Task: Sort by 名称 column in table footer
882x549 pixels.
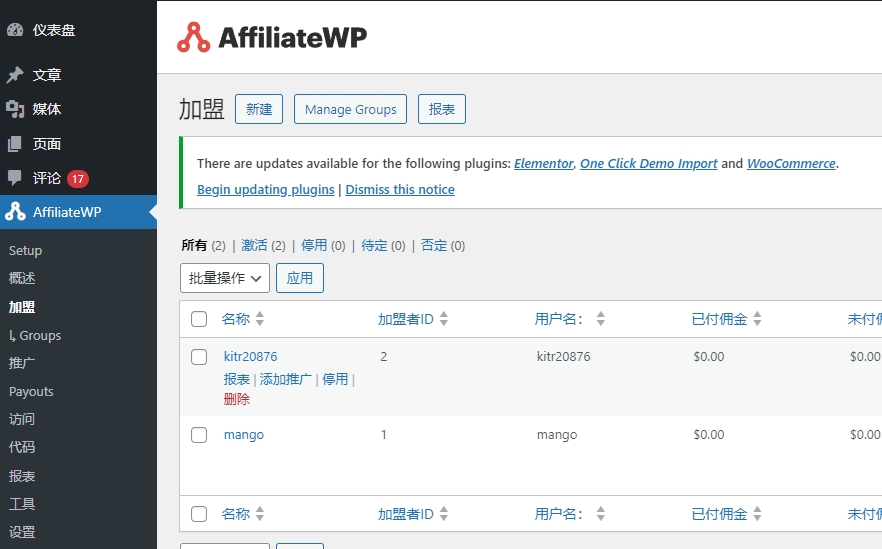Action: pos(260,514)
